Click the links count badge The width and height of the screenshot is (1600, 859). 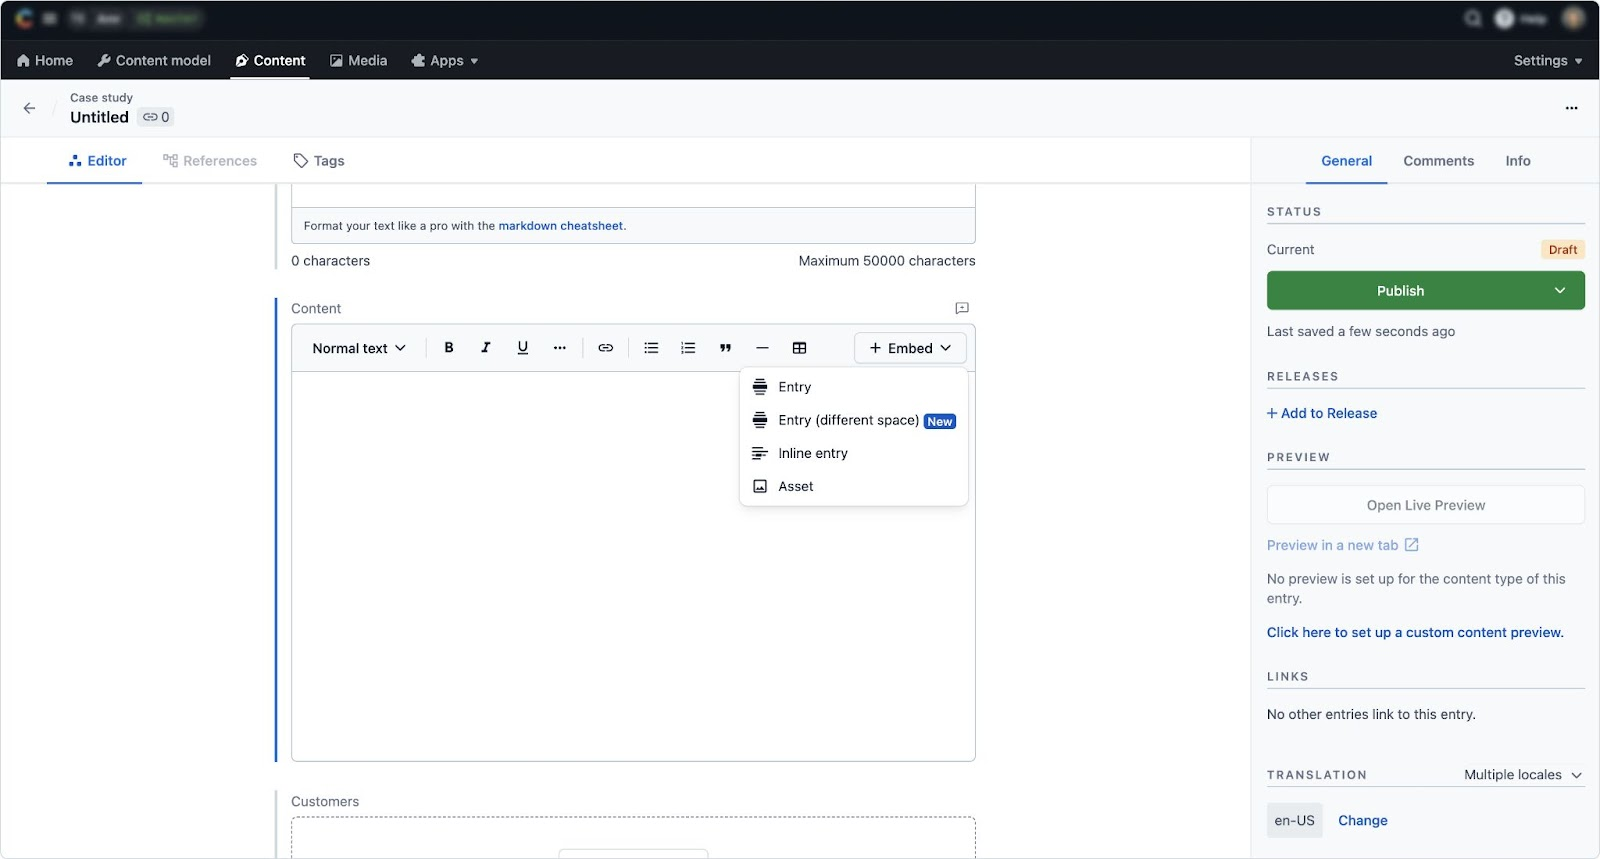[156, 117]
